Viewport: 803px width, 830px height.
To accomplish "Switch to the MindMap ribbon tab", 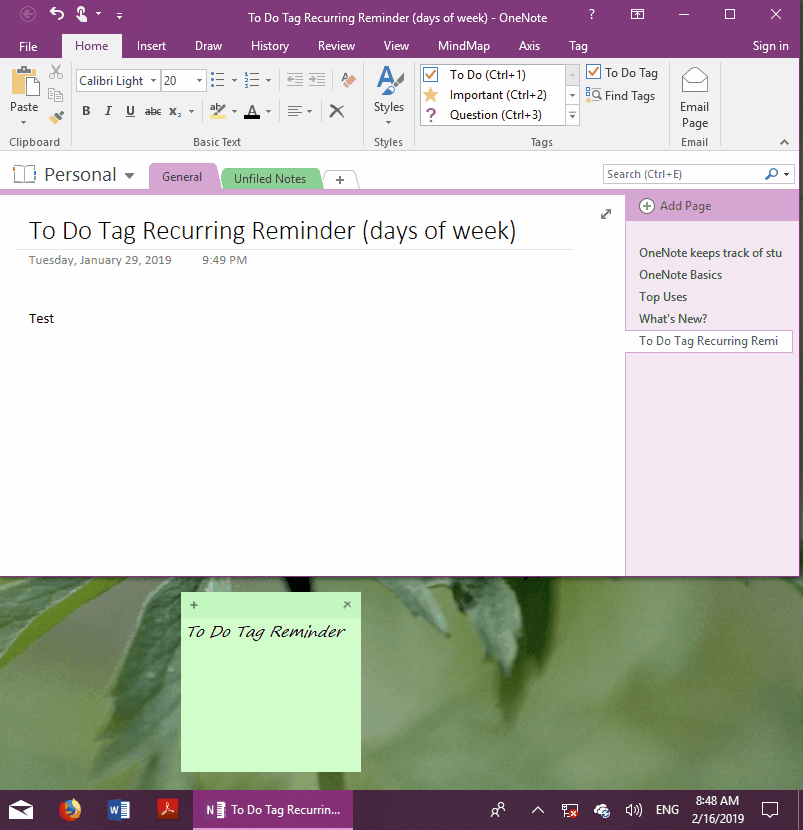I will point(463,45).
